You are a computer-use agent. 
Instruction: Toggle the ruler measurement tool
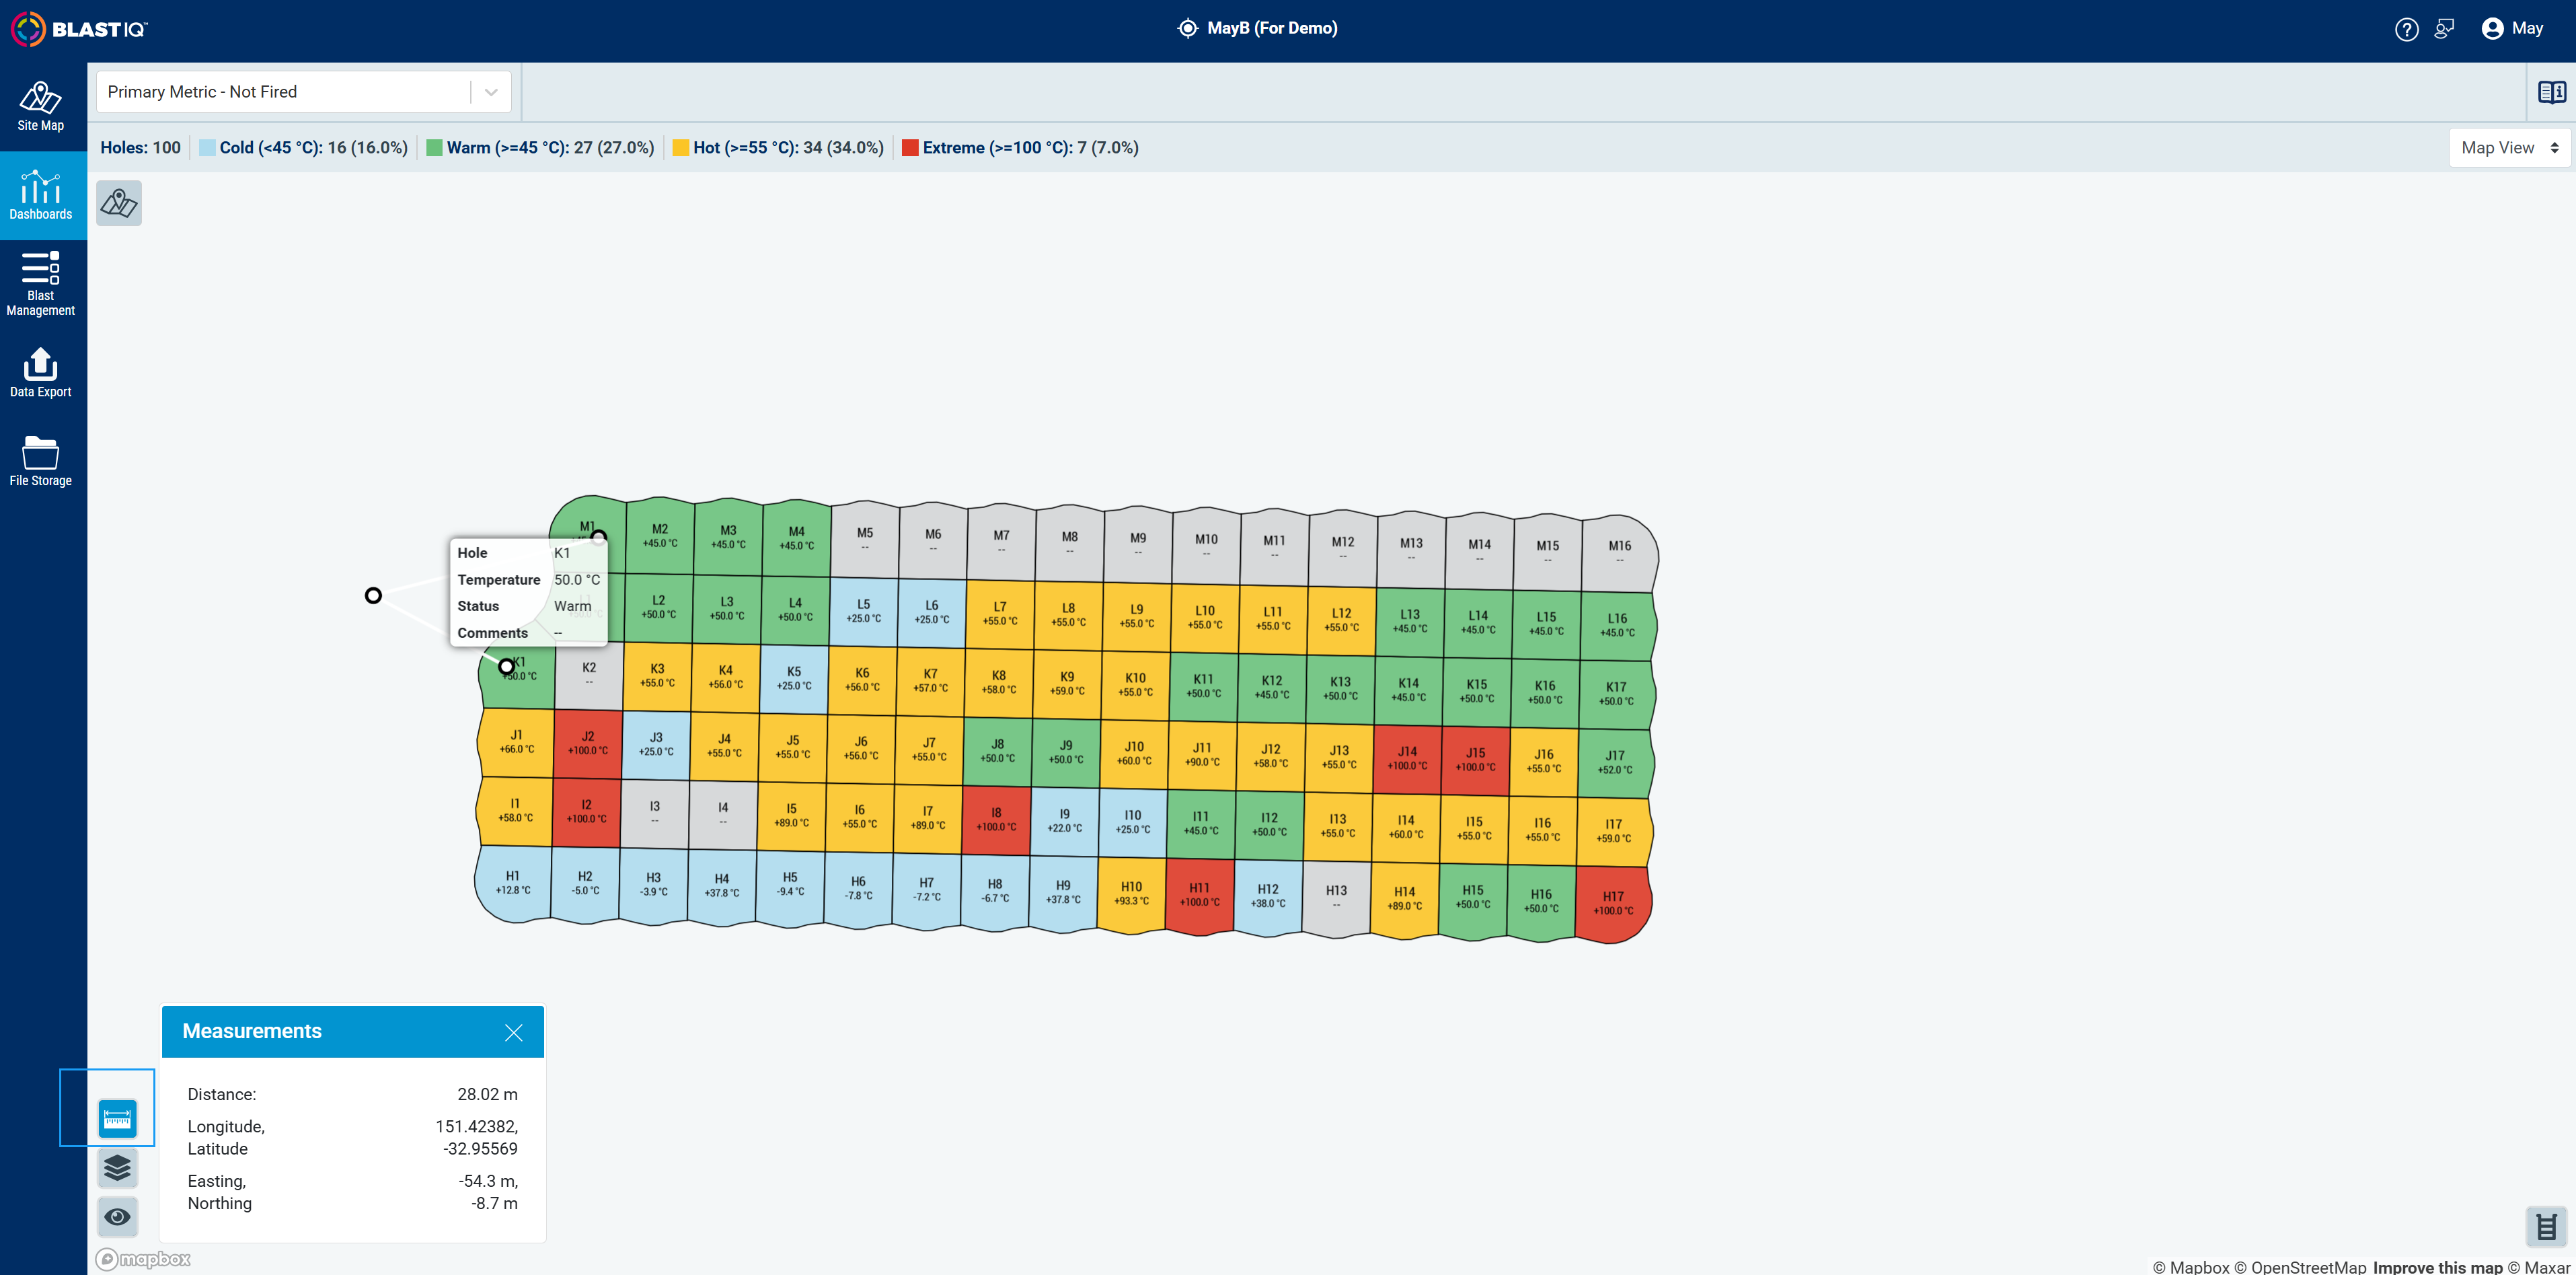pyautogui.click(x=118, y=1118)
